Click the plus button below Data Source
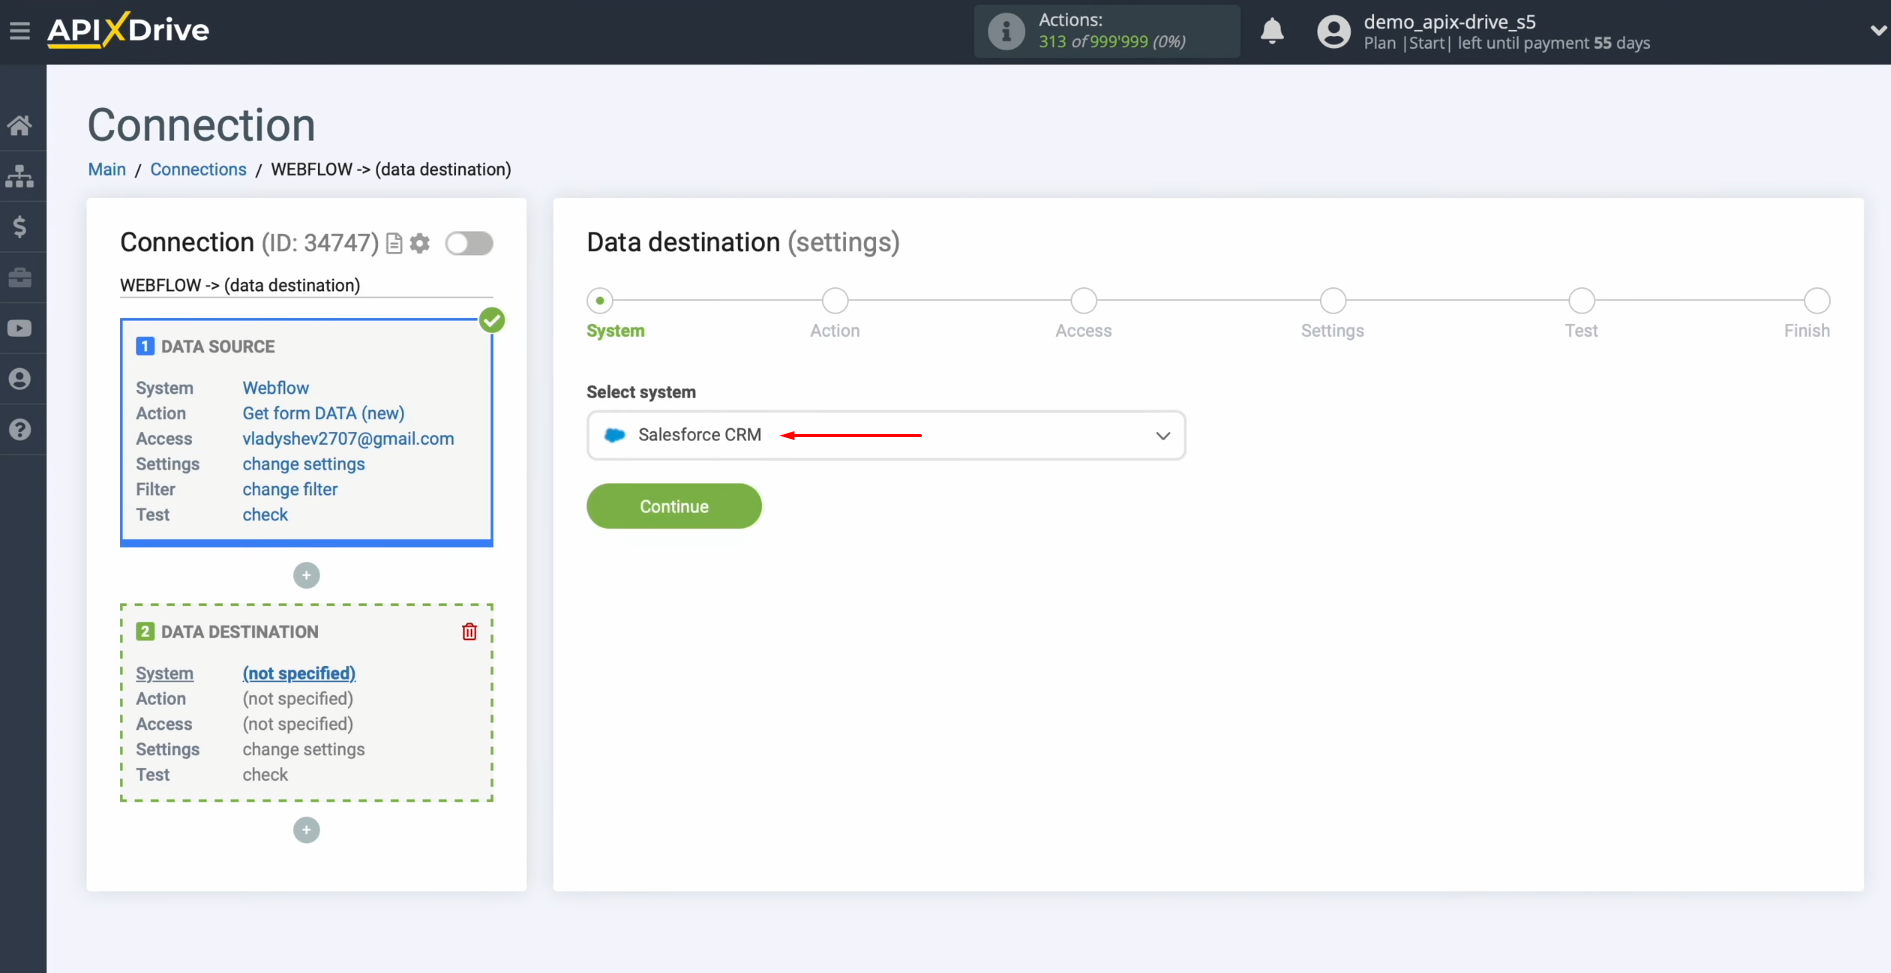The image size is (1891, 973). pyautogui.click(x=306, y=575)
